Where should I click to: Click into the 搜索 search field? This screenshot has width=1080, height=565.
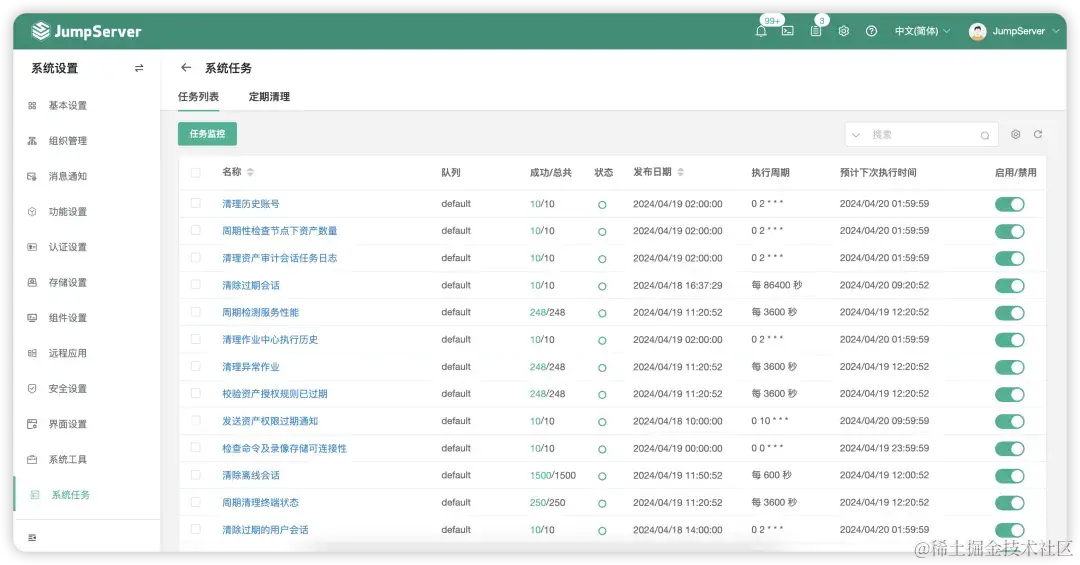click(x=923, y=135)
